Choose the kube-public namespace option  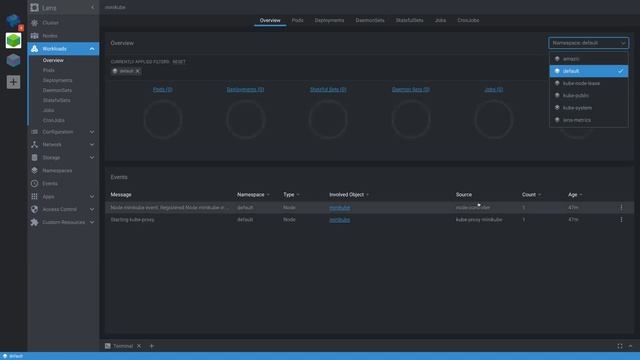point(589,96)
